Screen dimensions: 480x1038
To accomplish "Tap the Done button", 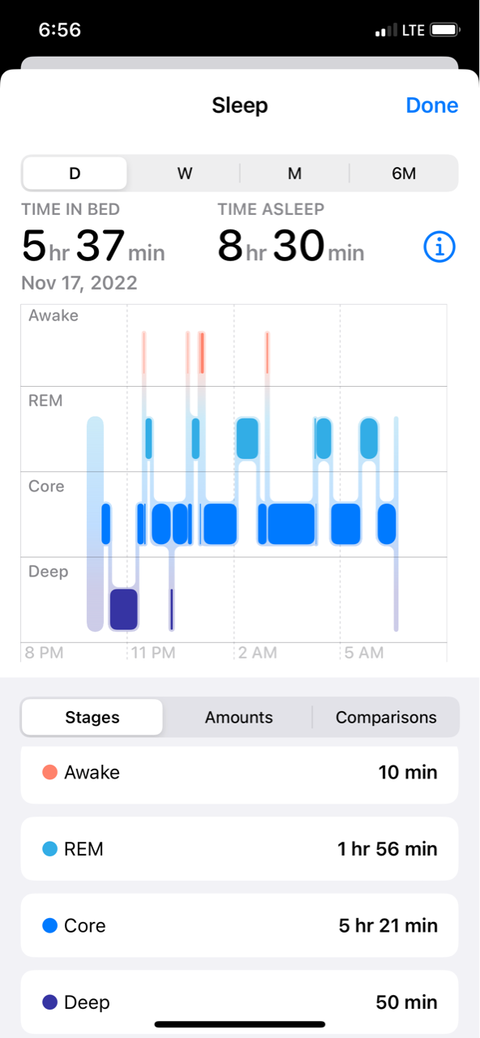I will point(432,105).
